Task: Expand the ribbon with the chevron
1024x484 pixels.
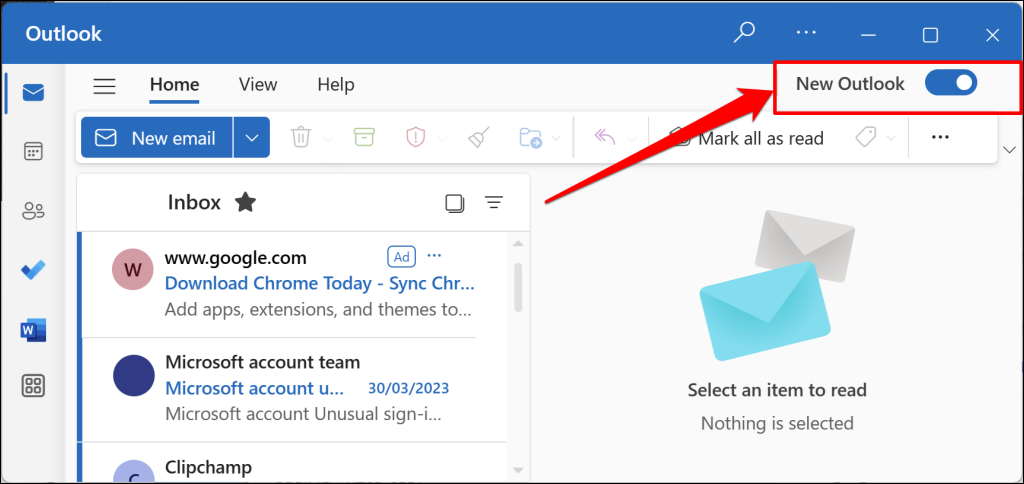Action: [x=1009, y=150]
